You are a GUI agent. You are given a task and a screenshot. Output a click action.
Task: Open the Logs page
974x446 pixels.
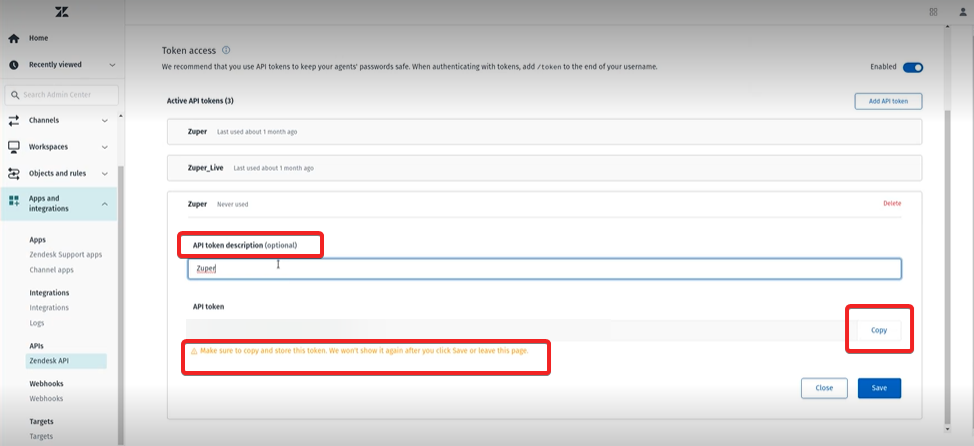[x=37, y=324]
